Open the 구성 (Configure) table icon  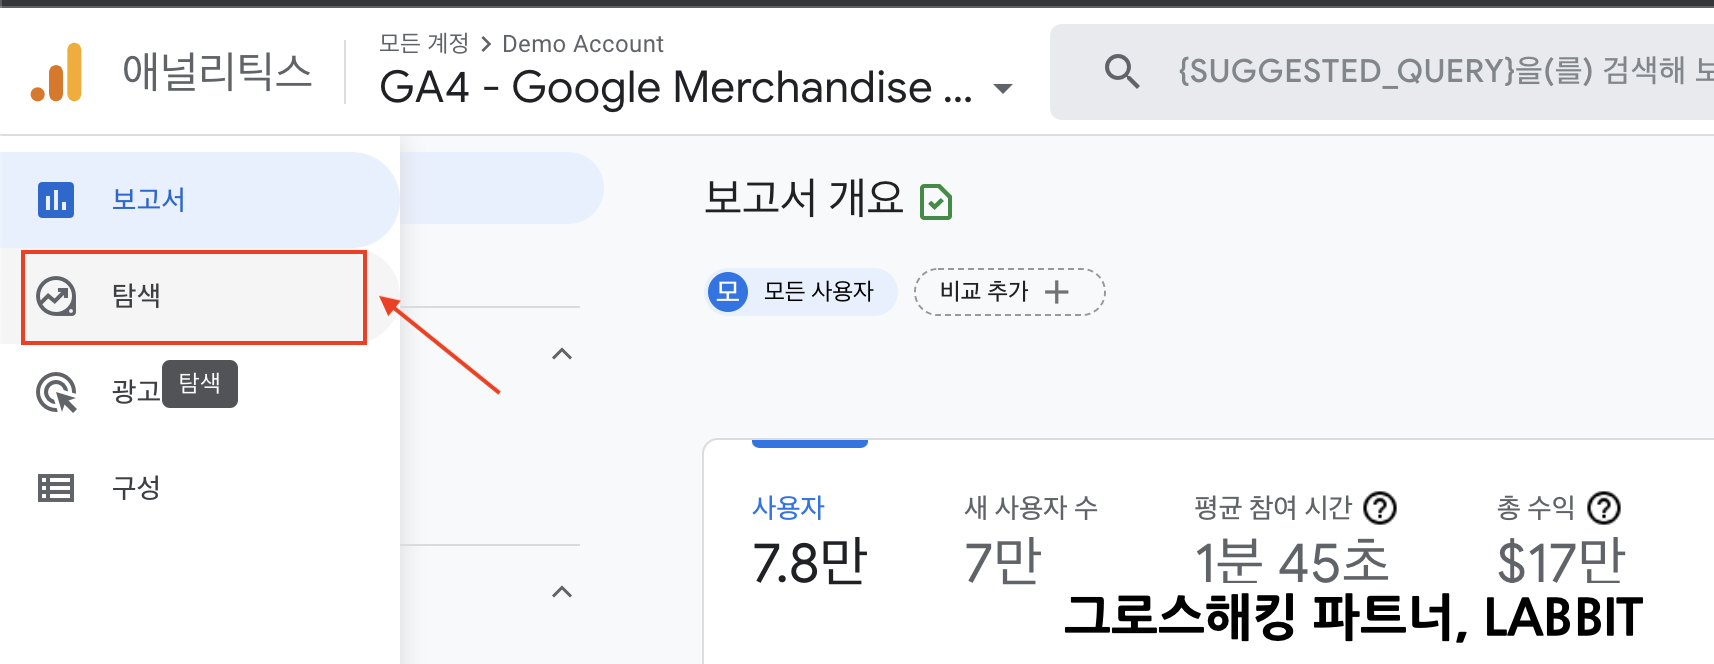pyautogui.click(x=56, y=488)
